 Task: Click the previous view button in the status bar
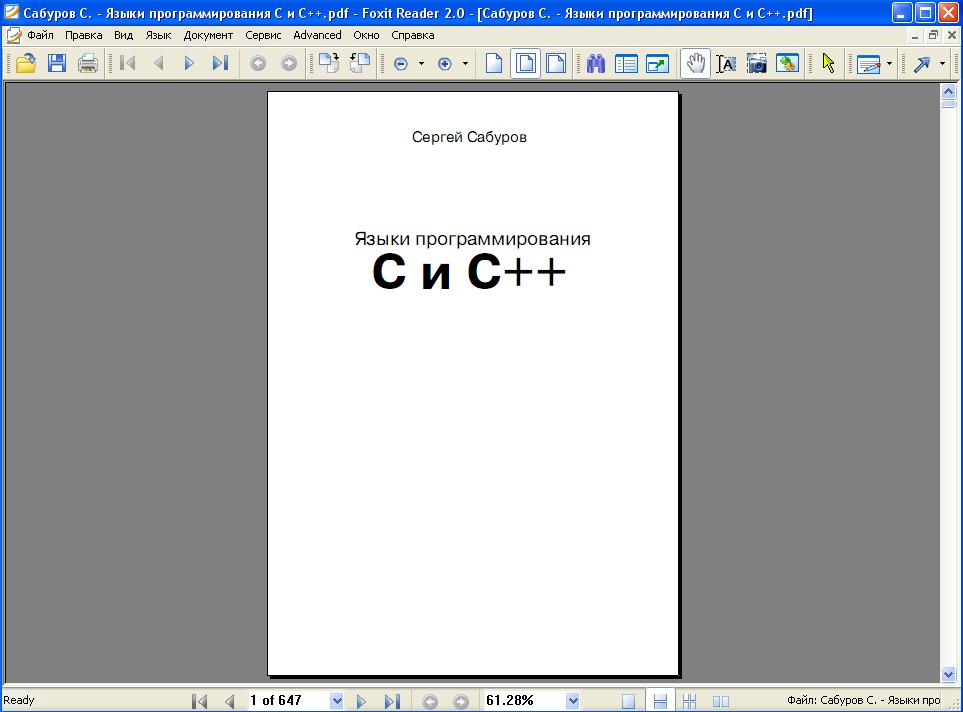click(430, 701)
